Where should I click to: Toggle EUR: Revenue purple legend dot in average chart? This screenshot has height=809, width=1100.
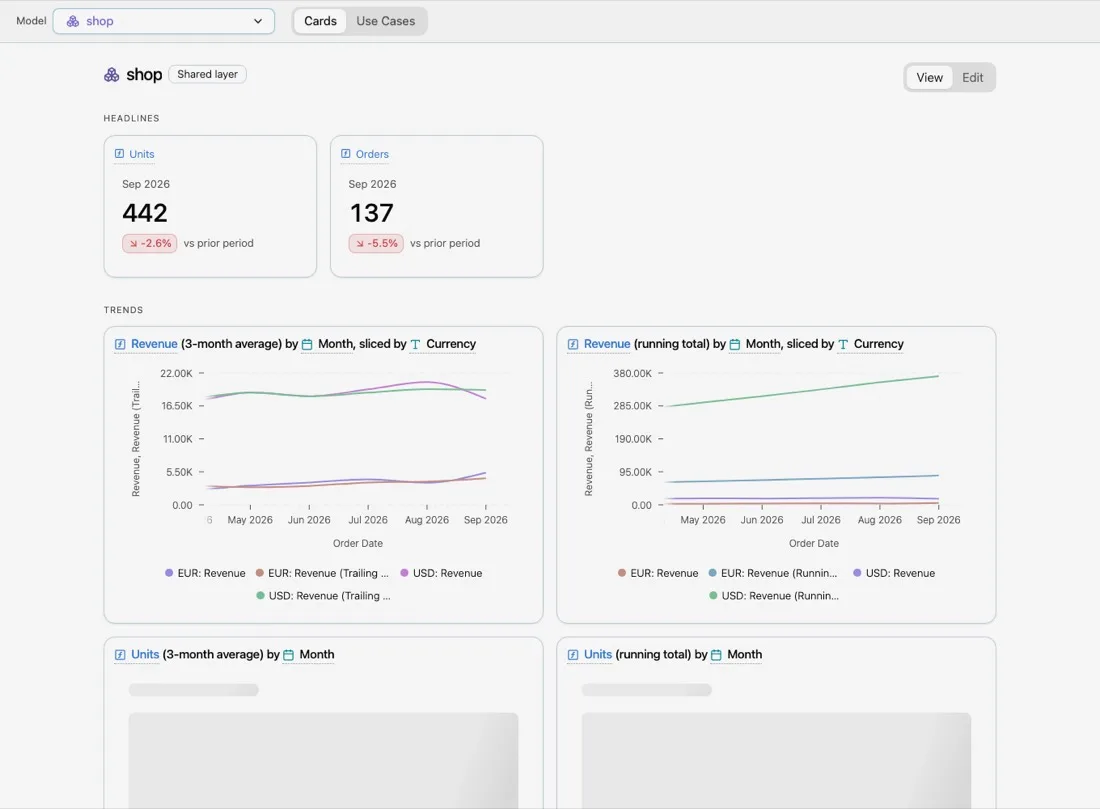click(169, 573)
